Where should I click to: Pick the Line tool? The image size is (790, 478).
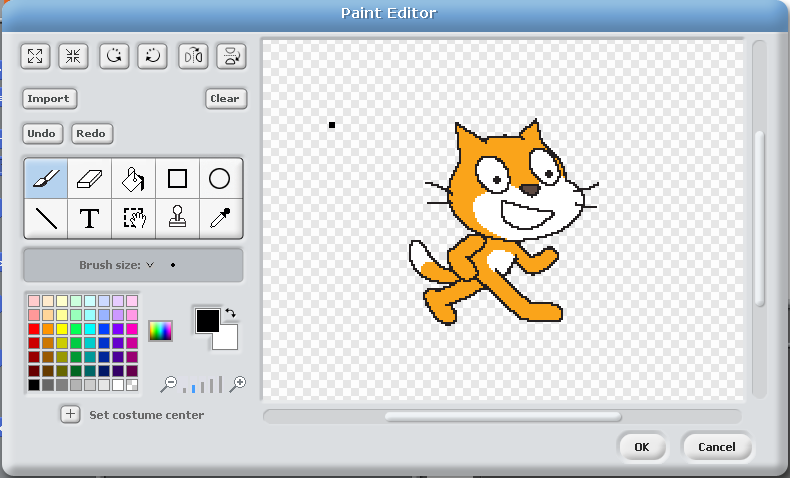46,218
